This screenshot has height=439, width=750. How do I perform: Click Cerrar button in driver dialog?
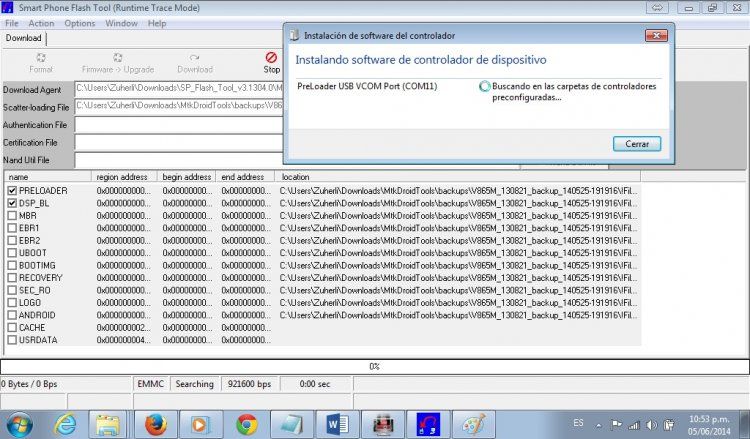[x=637, y=143]
